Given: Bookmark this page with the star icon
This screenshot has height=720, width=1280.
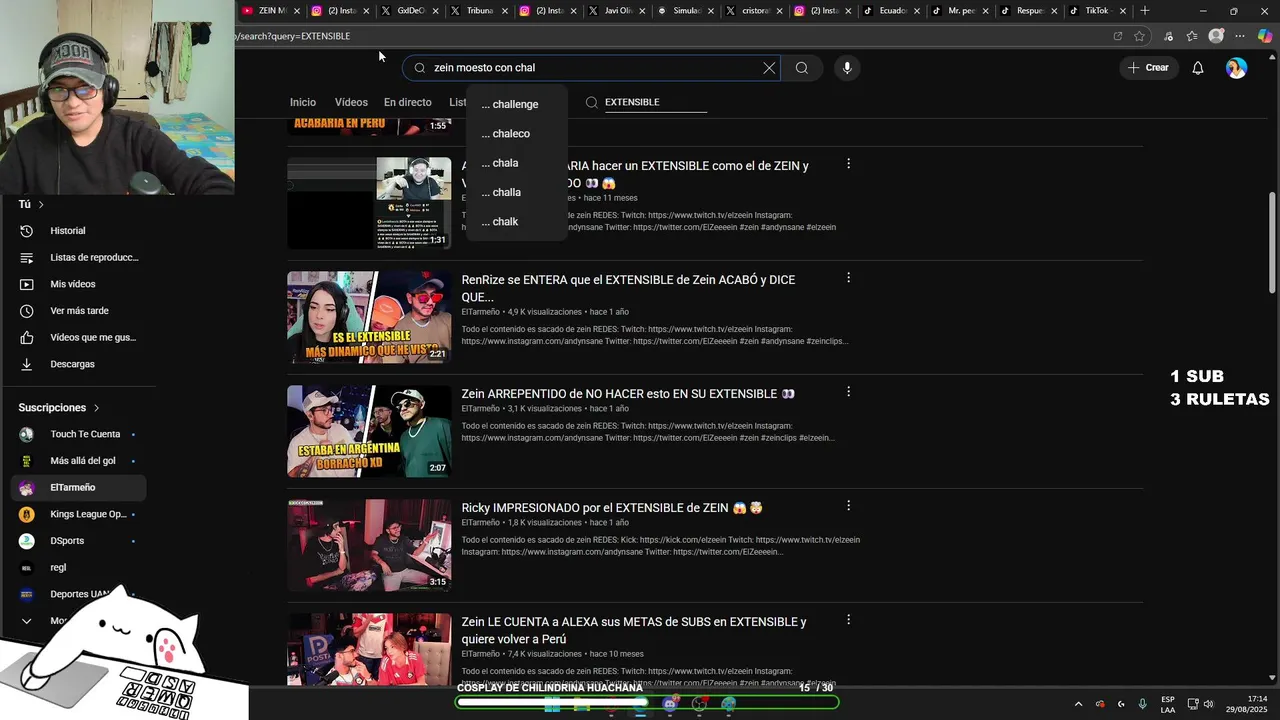Looking at the screenshot, I should [x=1139, y=36].
